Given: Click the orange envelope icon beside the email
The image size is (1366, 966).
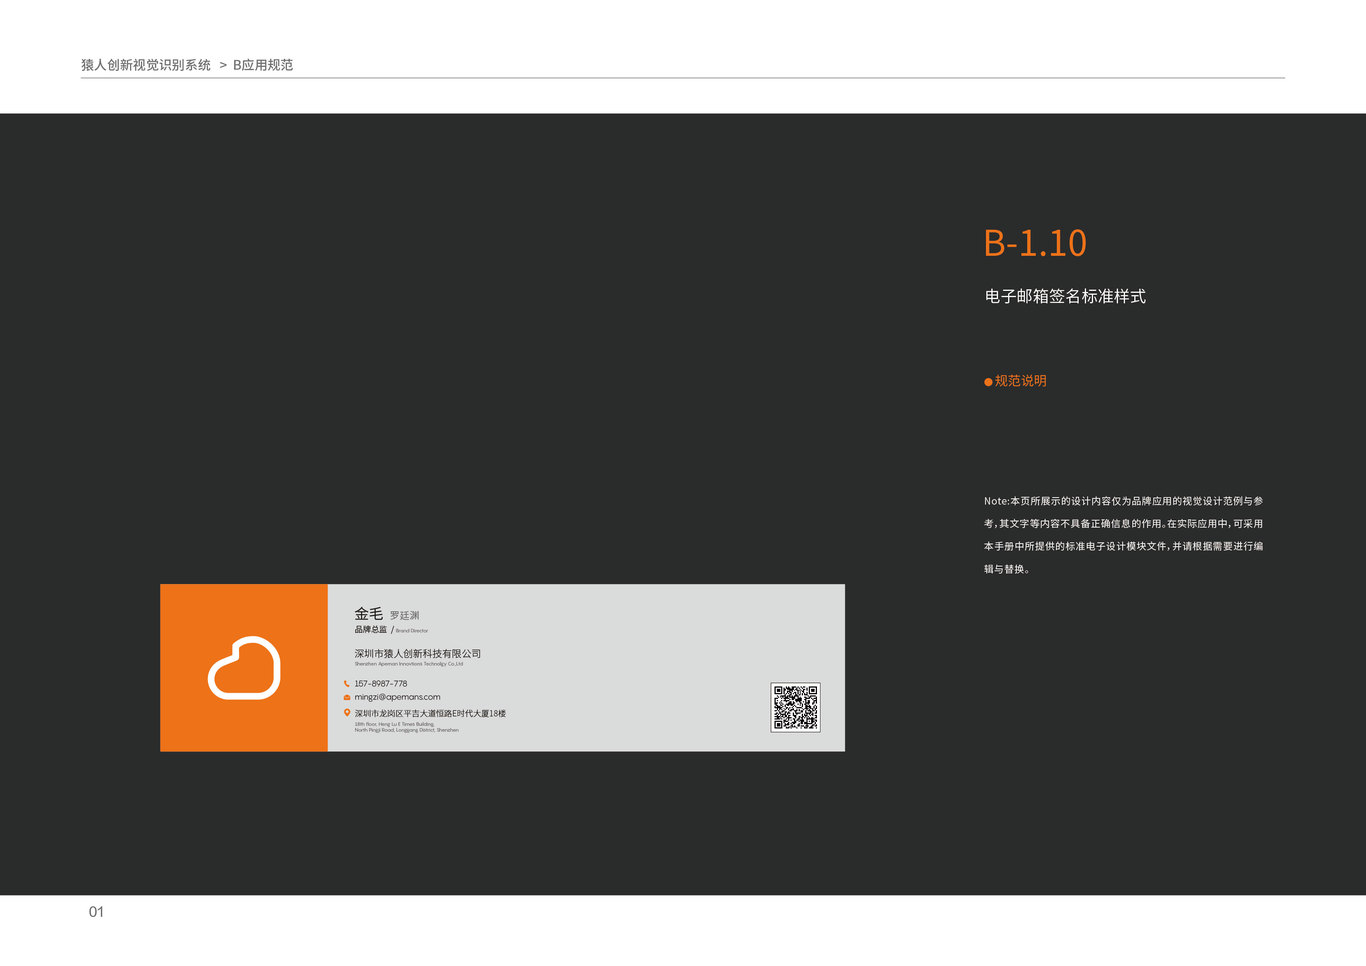Looking at the screenshot, I should point(347,697).
